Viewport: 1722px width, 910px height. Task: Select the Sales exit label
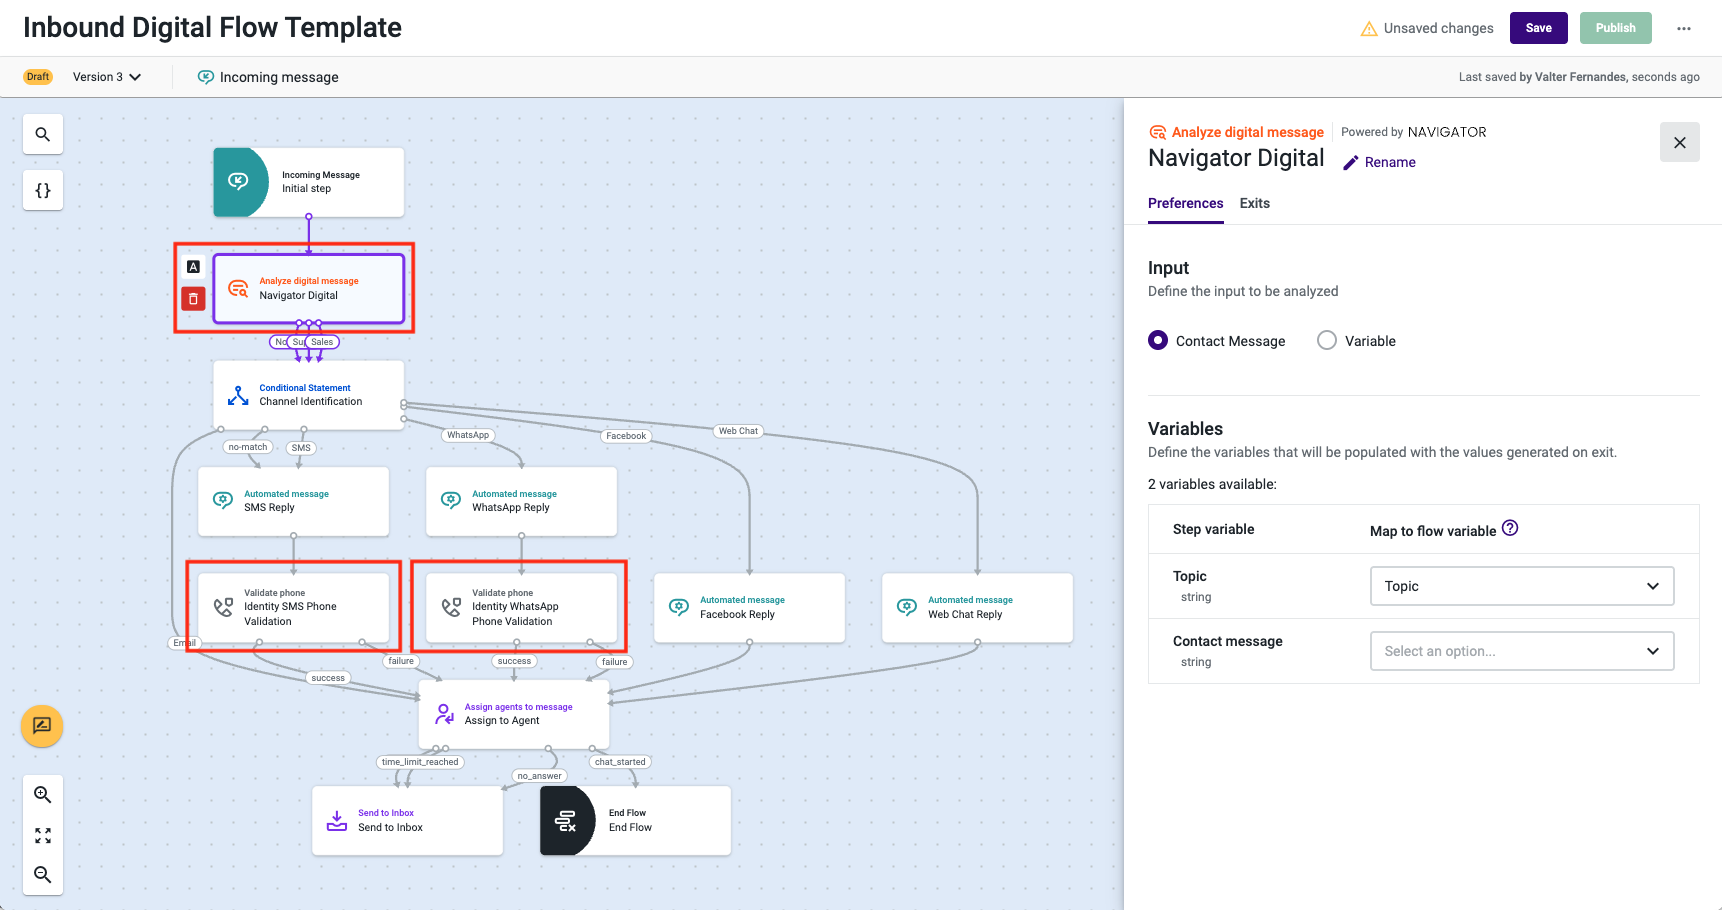(322, 342)
